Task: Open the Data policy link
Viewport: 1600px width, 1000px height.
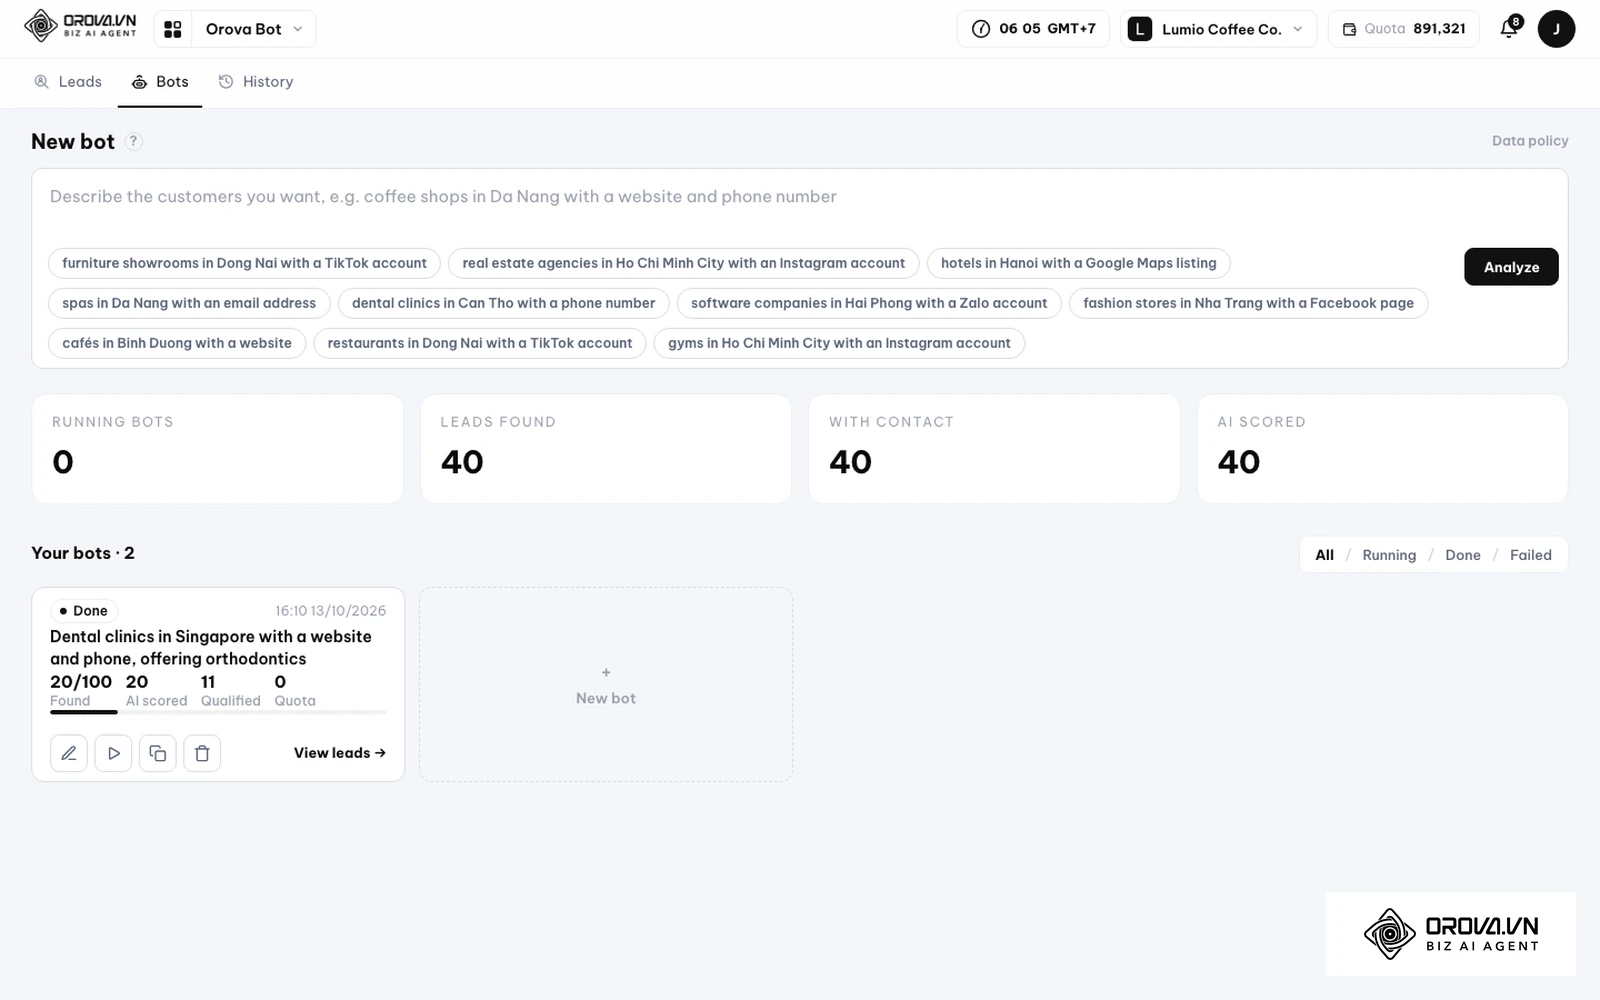Action: coord(1530,141)
